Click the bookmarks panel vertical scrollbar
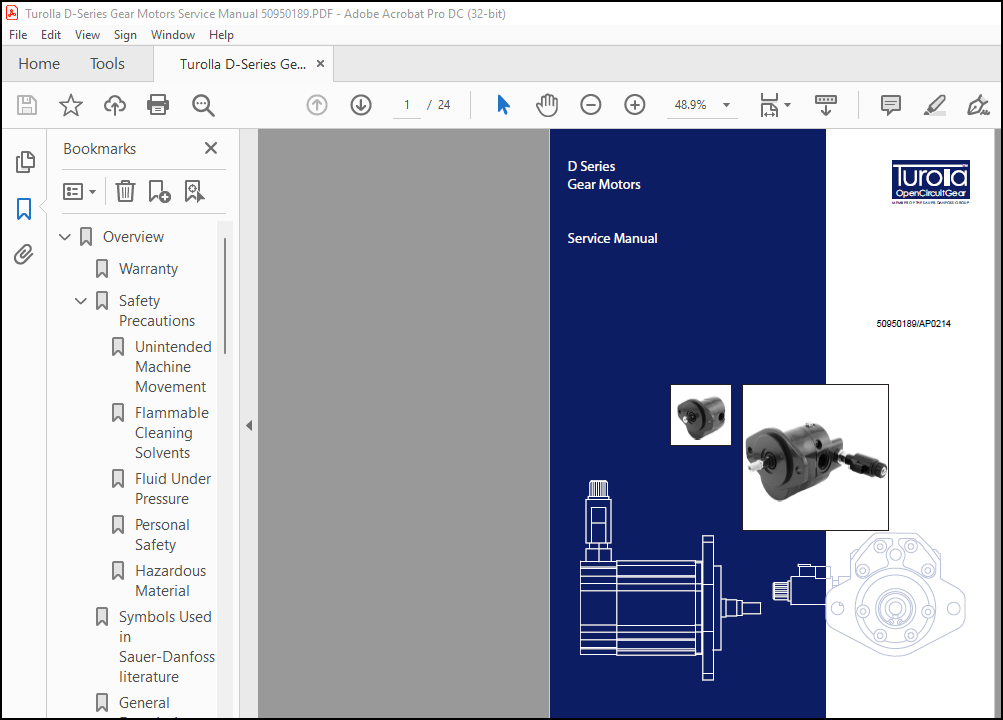 [225, 296]
